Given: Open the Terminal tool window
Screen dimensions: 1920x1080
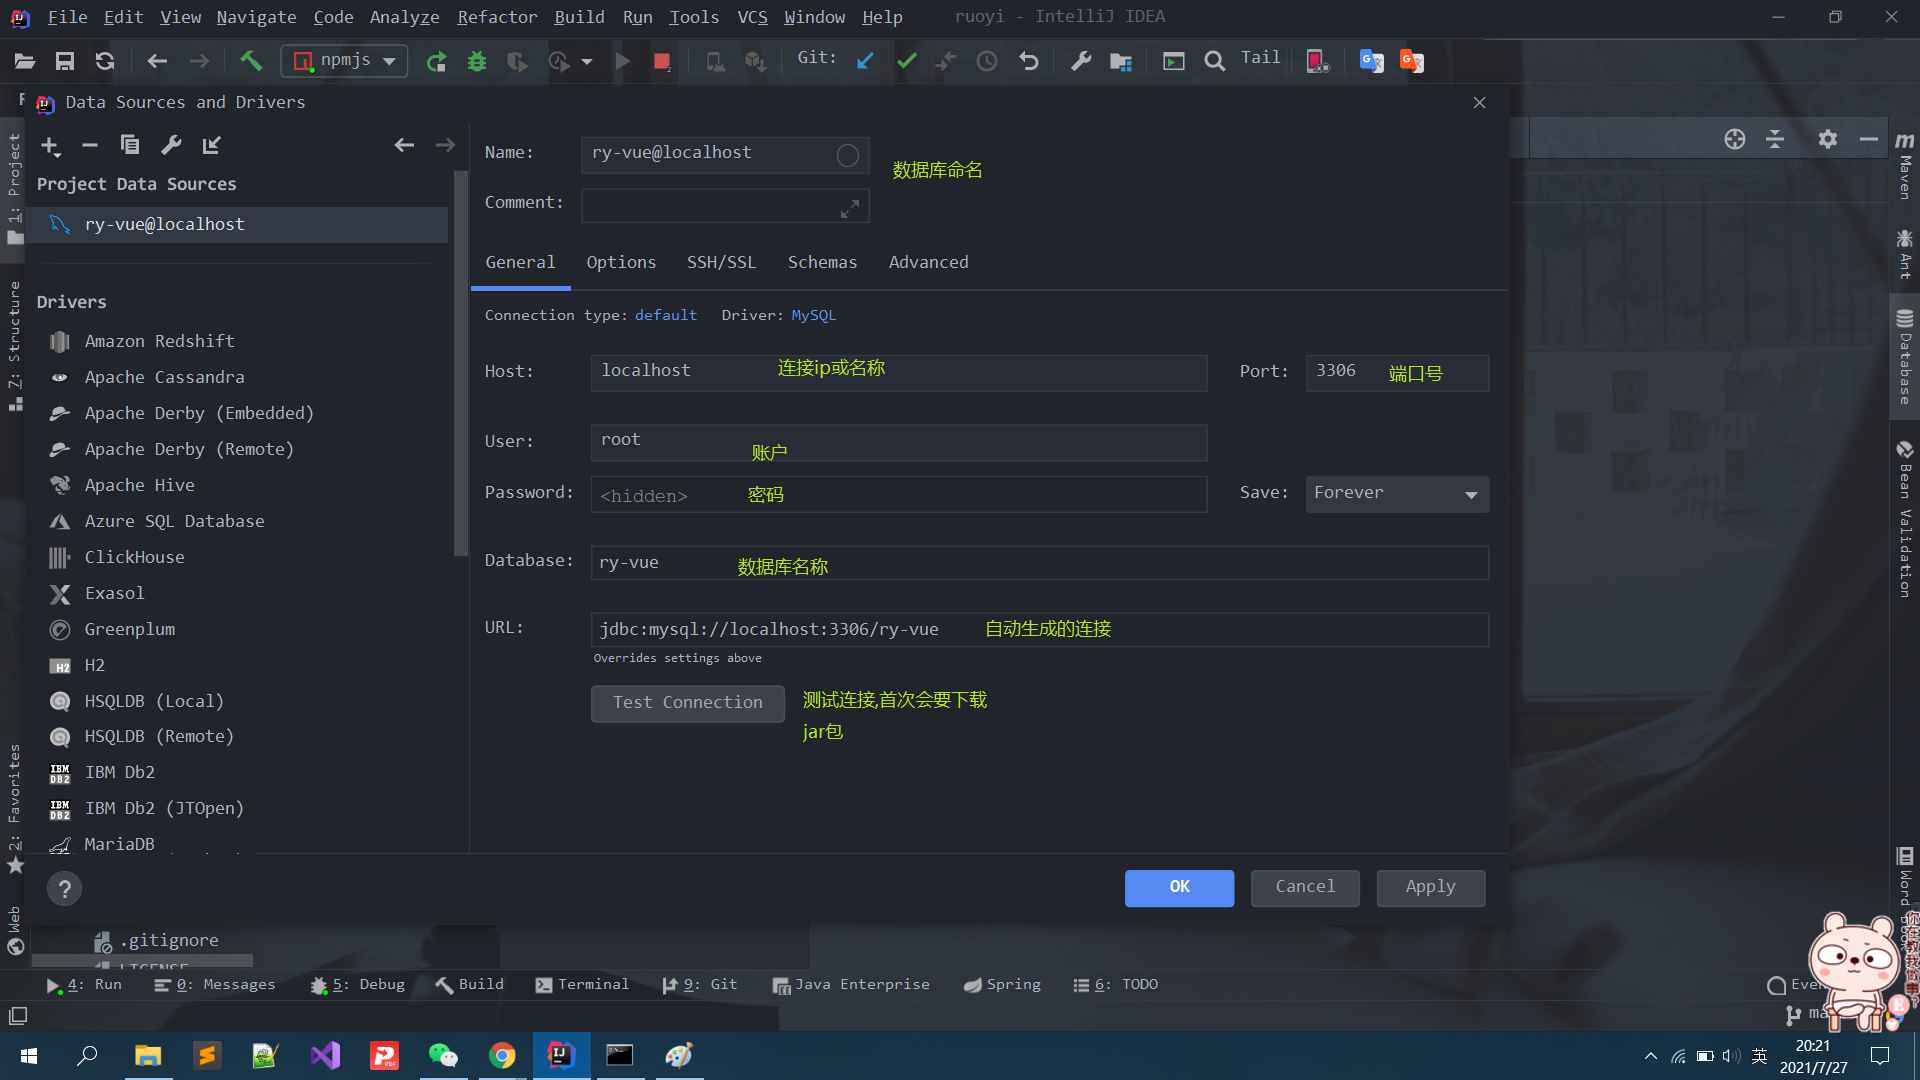Looking at the screenshot, I should [x=582, y=985].
